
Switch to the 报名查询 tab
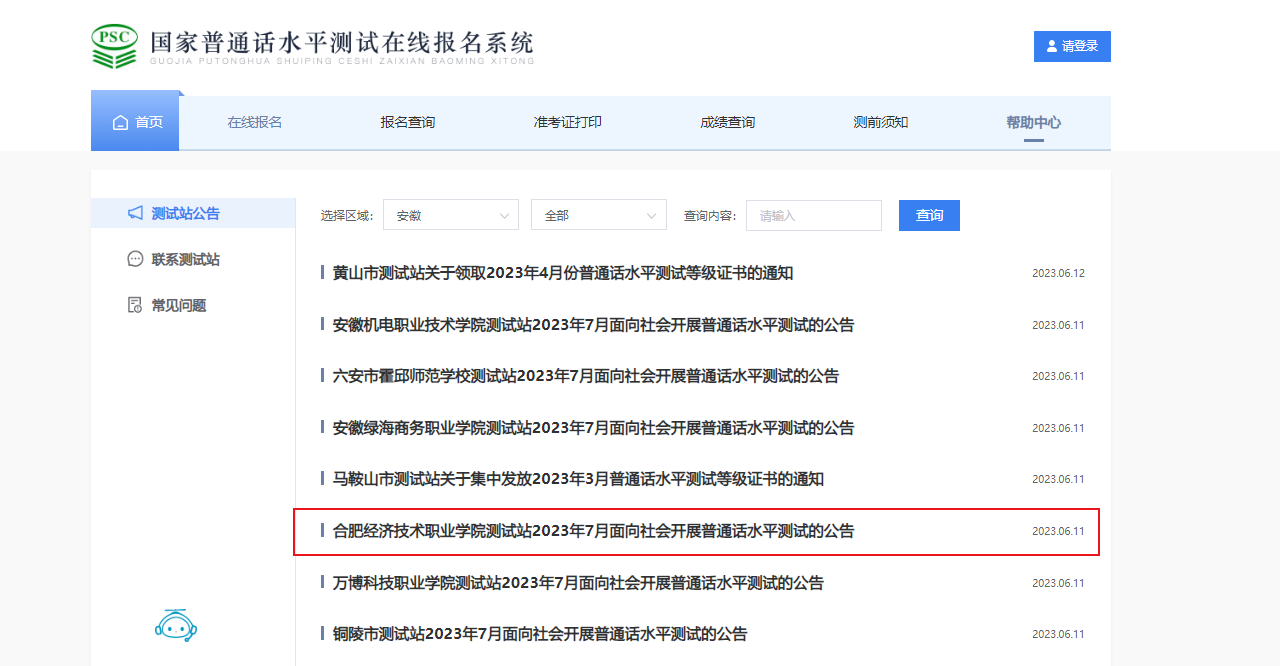pyautogui.click(x=408, y=122)
